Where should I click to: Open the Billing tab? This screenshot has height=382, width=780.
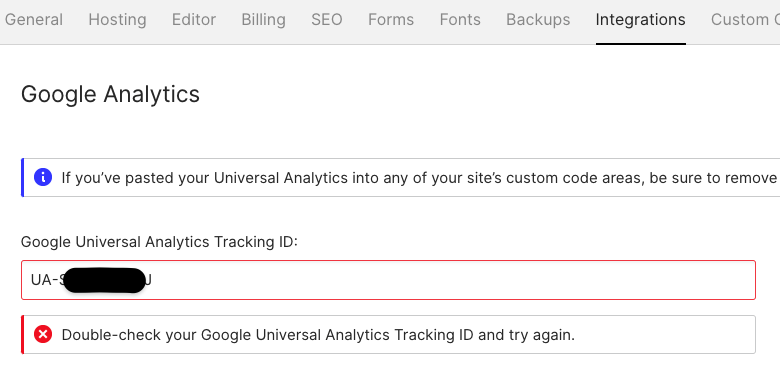click(264, 20)
